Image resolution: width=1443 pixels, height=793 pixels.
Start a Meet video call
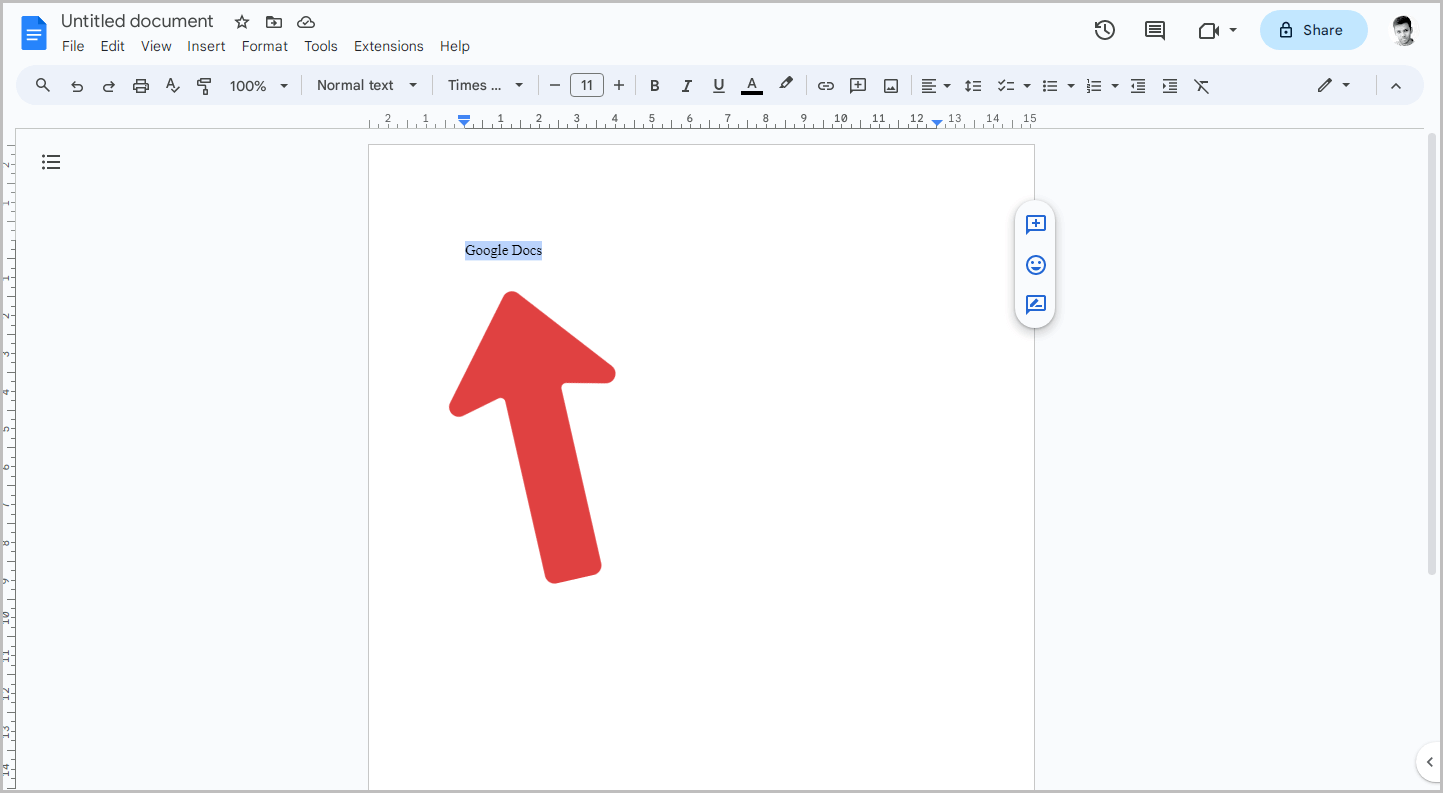(x=1208, y=31)
